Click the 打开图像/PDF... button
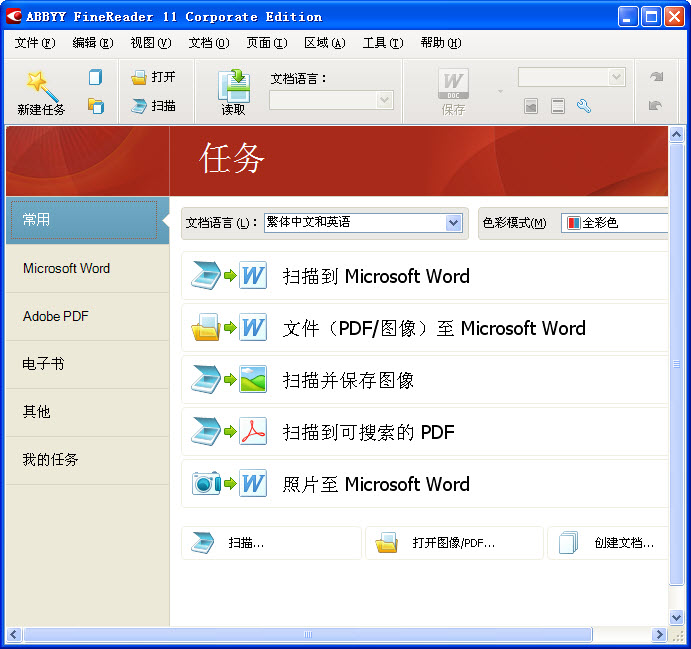 454,543
